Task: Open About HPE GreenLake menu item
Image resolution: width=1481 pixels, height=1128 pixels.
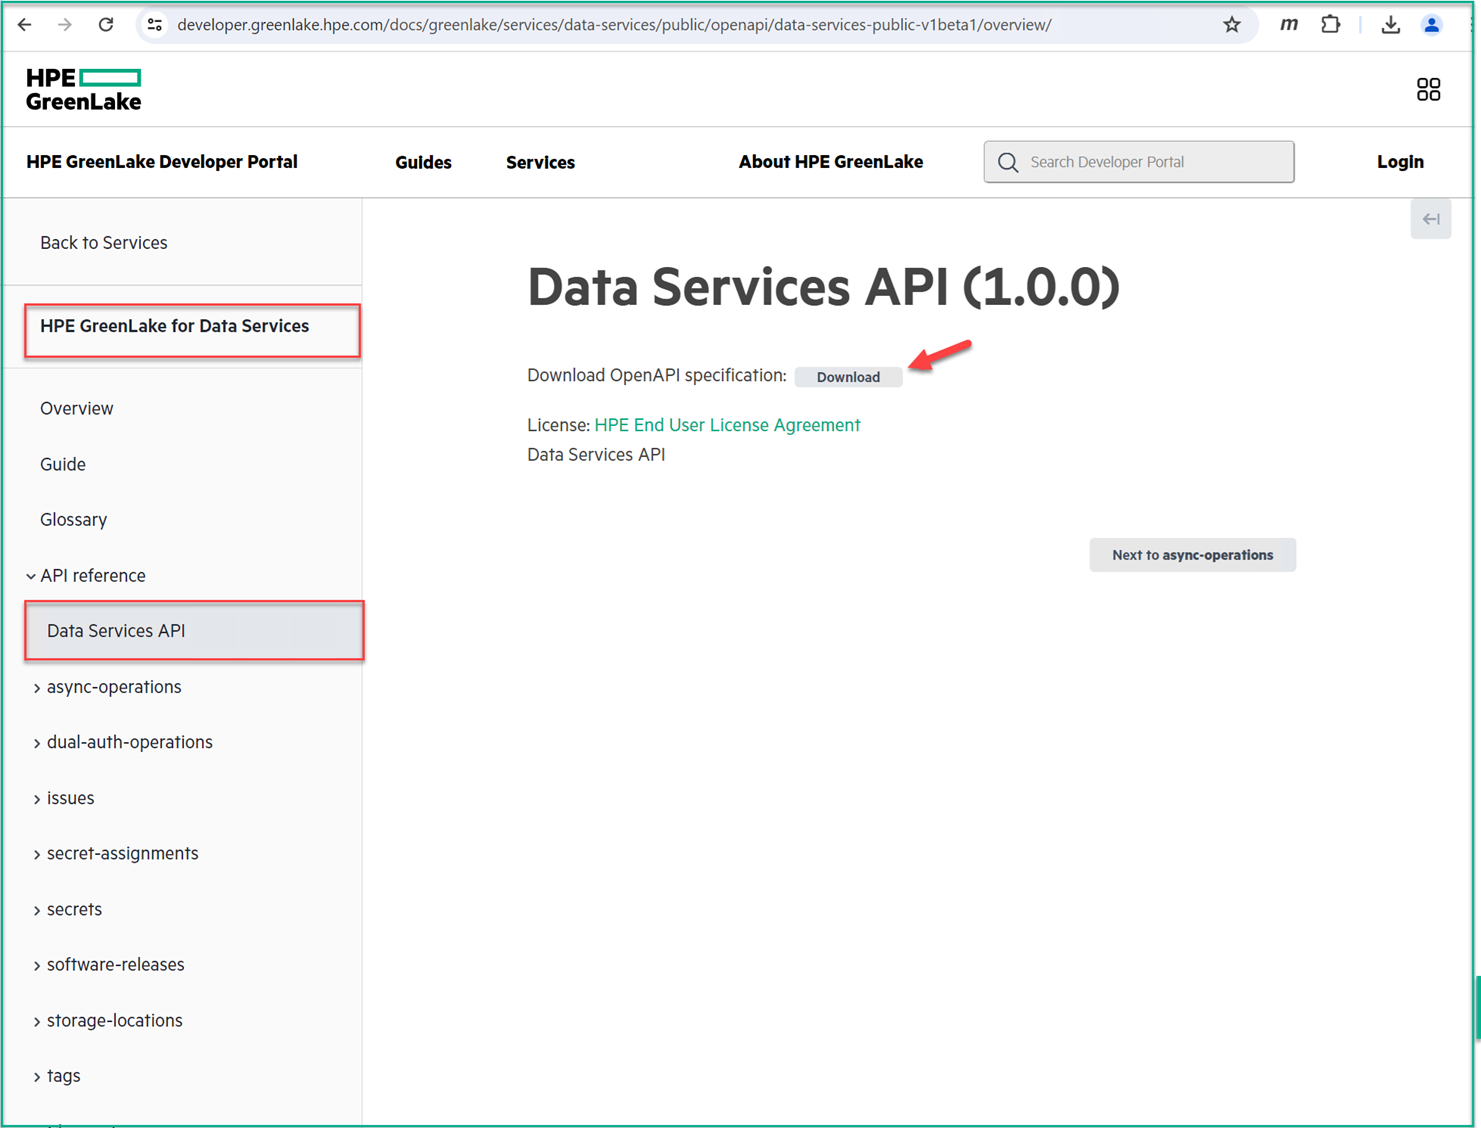Action: pos(831,162)
